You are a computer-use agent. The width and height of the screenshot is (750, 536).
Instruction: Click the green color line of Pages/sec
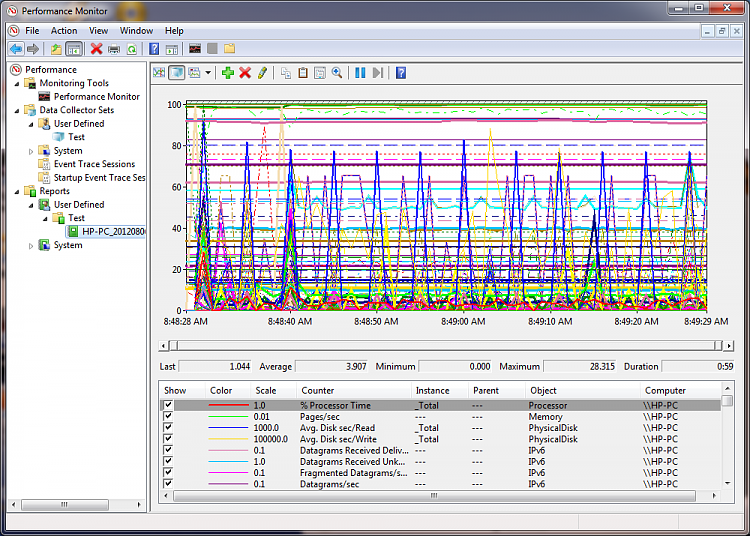click(228, 416)
